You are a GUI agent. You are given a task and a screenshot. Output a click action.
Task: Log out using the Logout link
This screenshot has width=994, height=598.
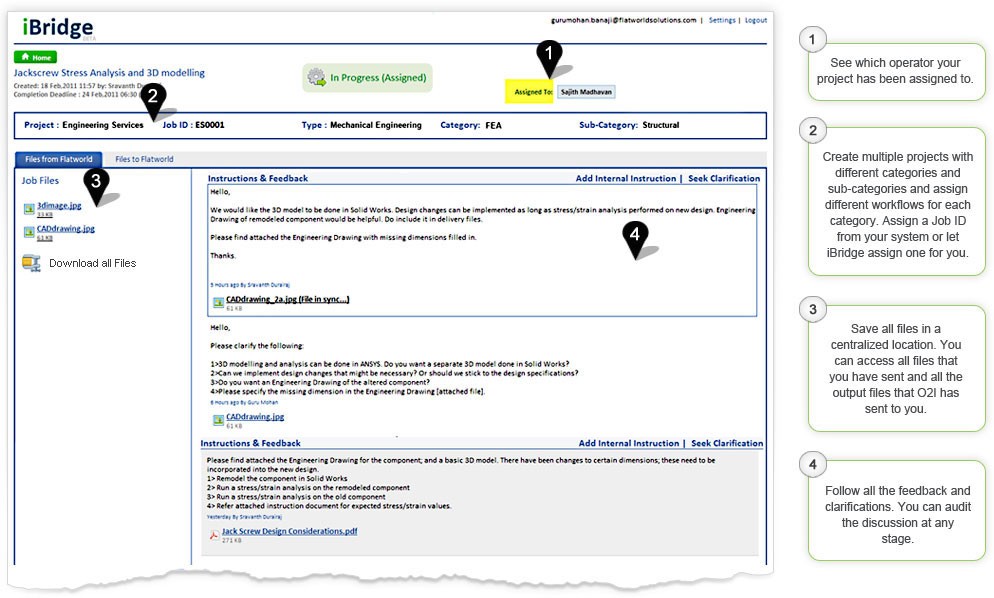[x=755, y=20]
